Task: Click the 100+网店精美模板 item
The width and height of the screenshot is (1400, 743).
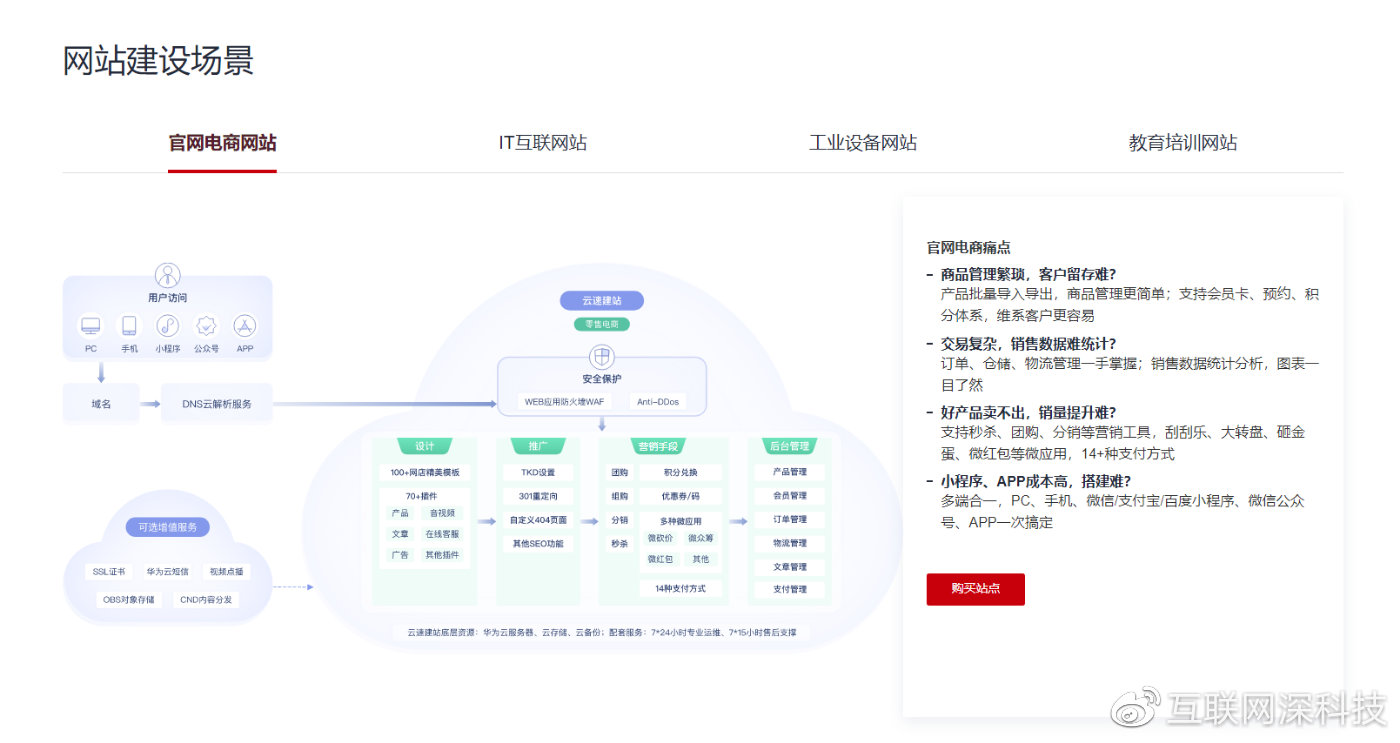Action: (425, 472)
